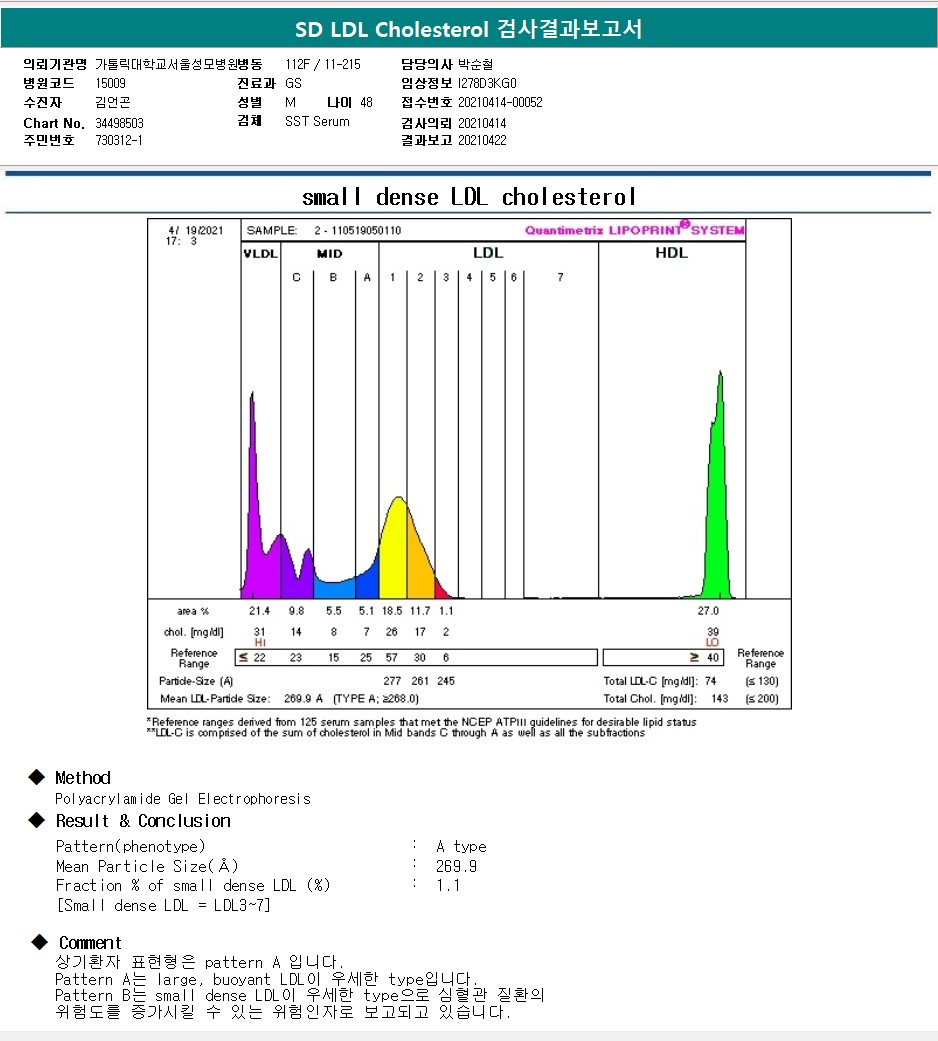Select area % value '18.5'
Image resolution: width=938 pixels, height=1041 pixels.
392,611
